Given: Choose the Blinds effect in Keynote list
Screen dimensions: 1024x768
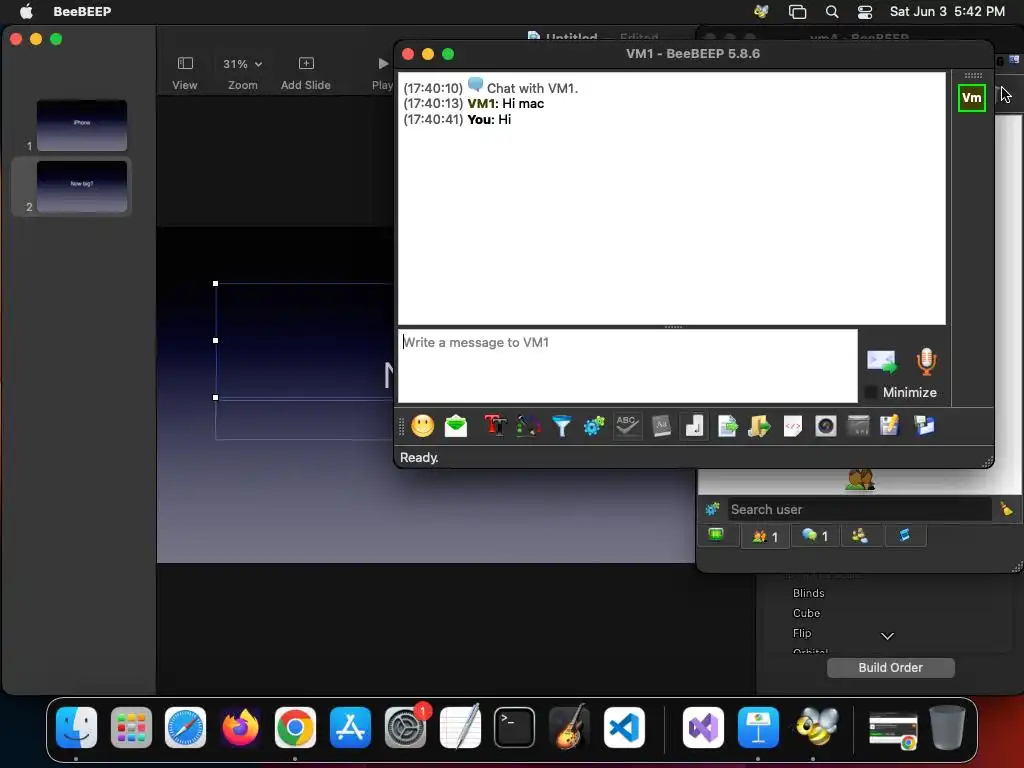Looking at the screenshot, I should pos(808,593).
